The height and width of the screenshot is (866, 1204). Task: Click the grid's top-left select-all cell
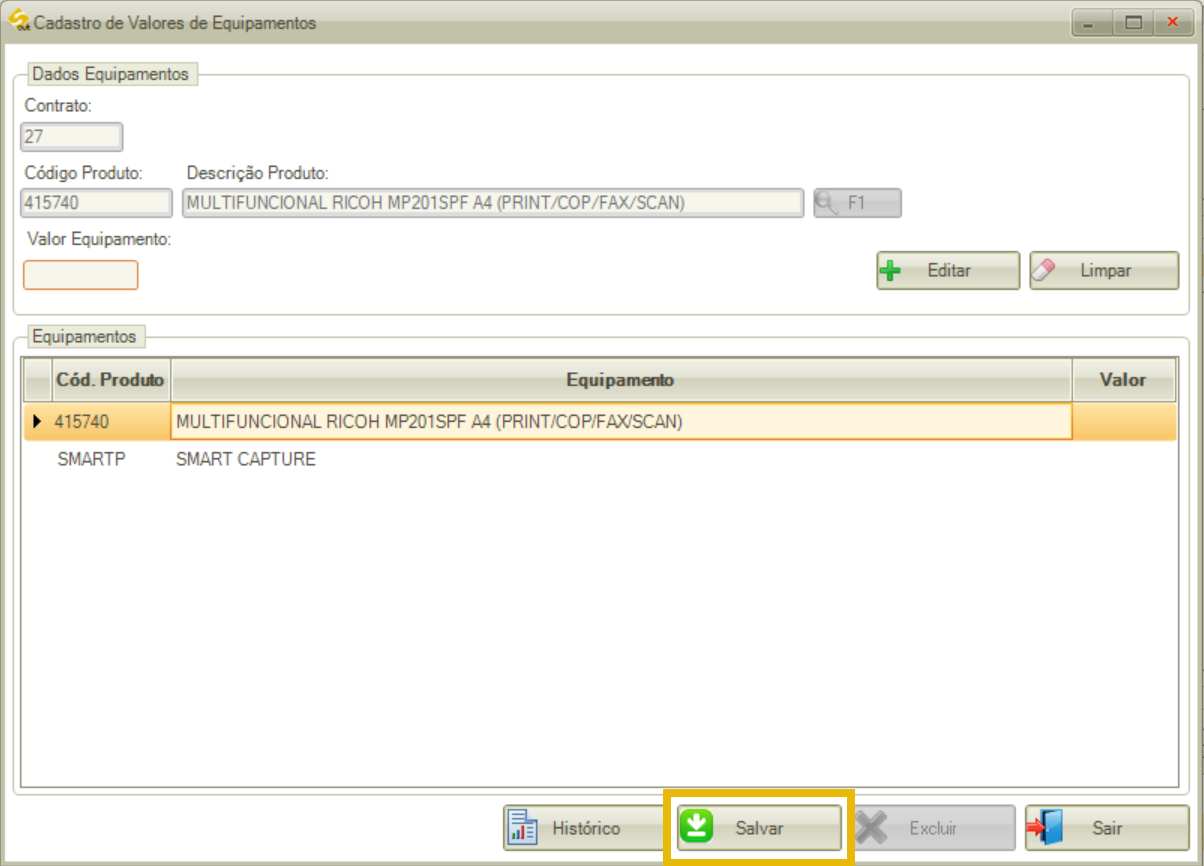38,380
